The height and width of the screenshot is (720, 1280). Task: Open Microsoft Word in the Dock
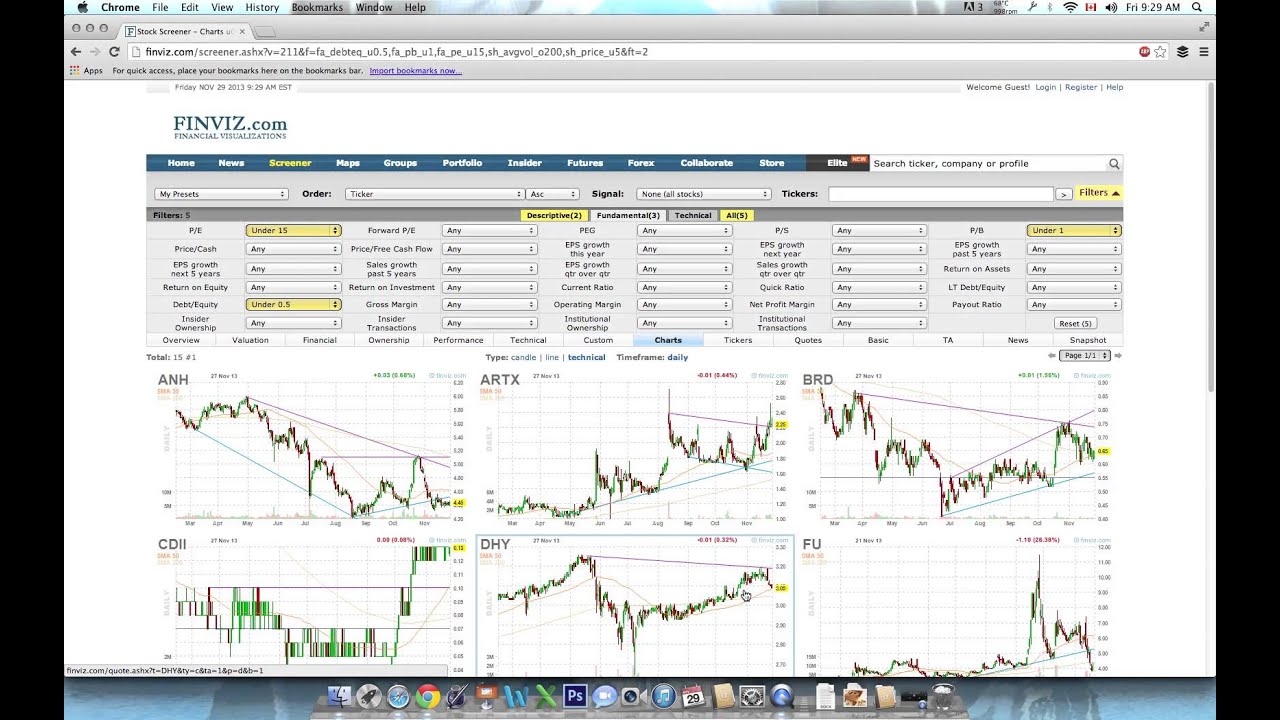pos(516,696)
